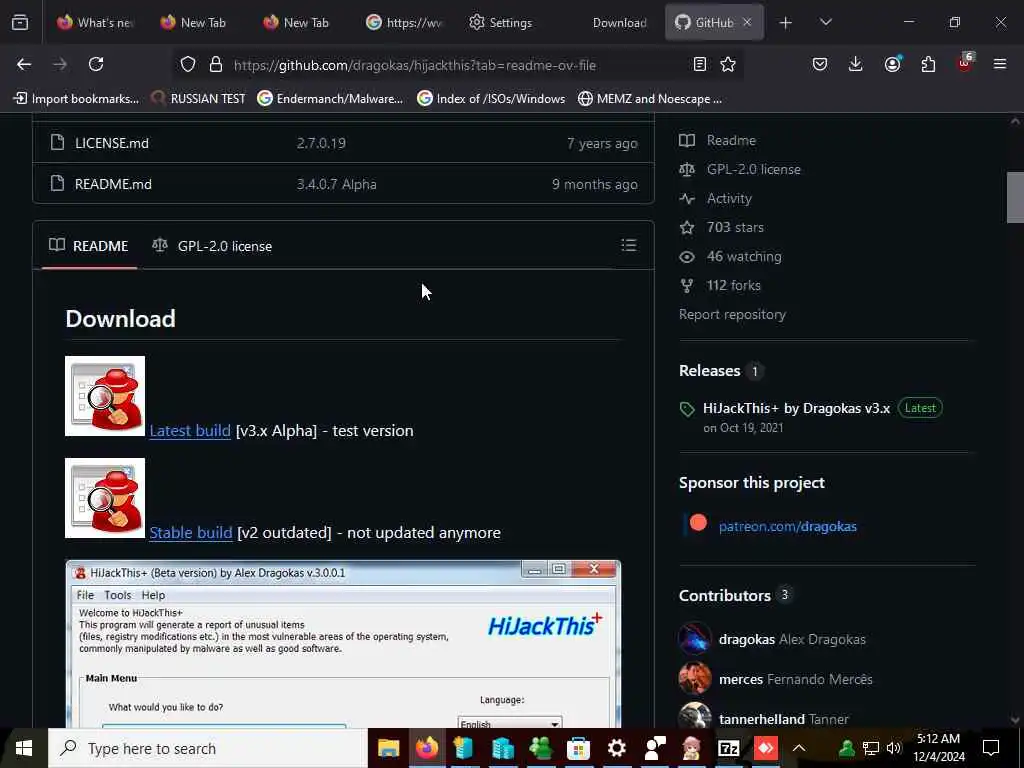Click the HiJackThis logo beside Stable build

pos(104,498)
